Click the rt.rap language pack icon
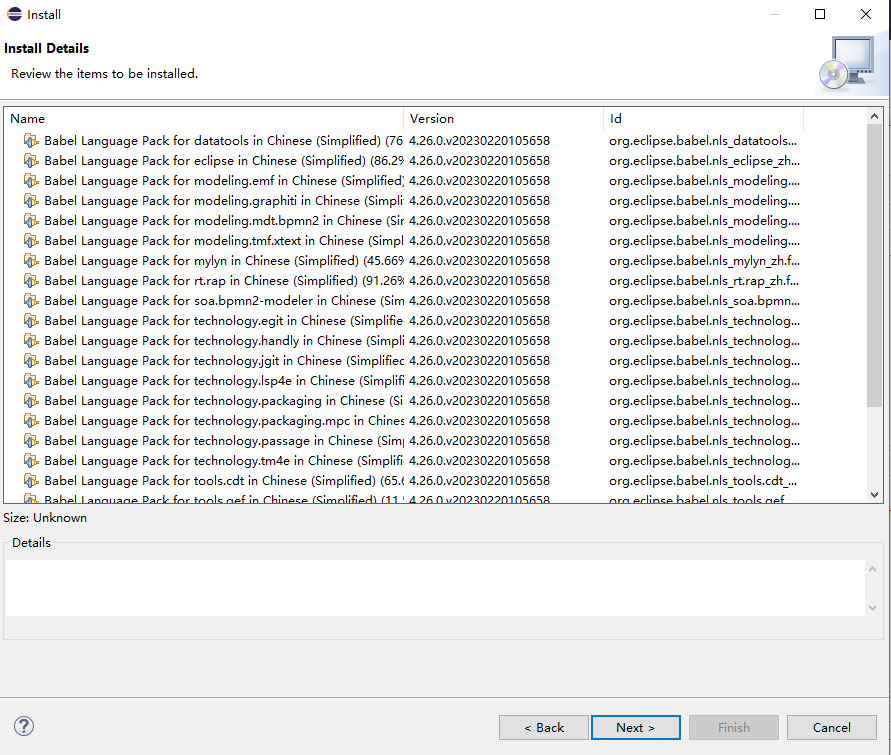This screenshot has width=891, height=755. [x=31, y=281]
